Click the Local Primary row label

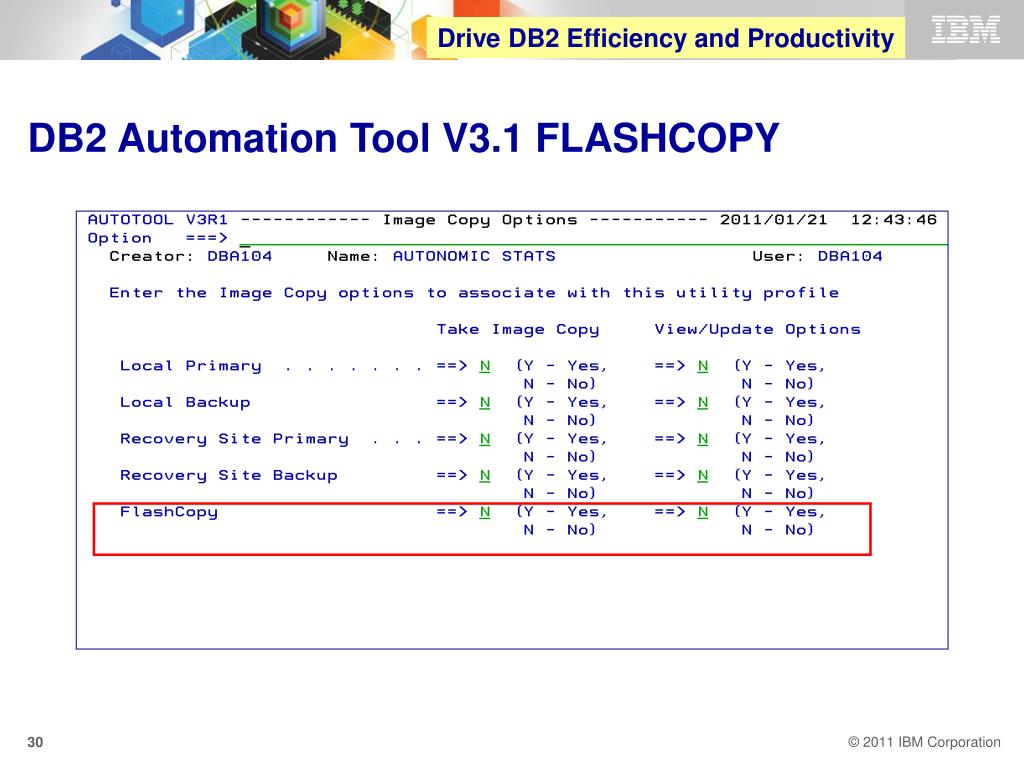coord(190,366)
